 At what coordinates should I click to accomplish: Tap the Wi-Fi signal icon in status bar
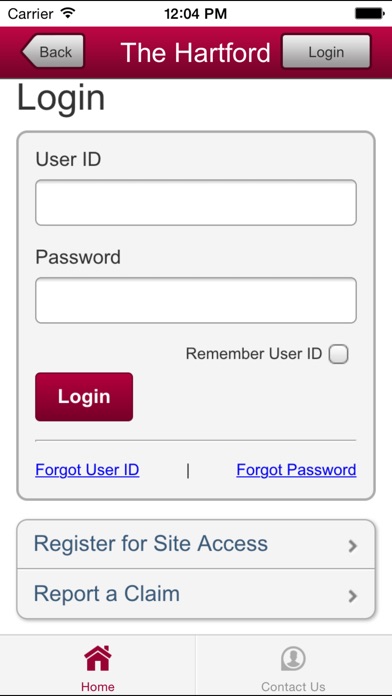pos(68,13)
